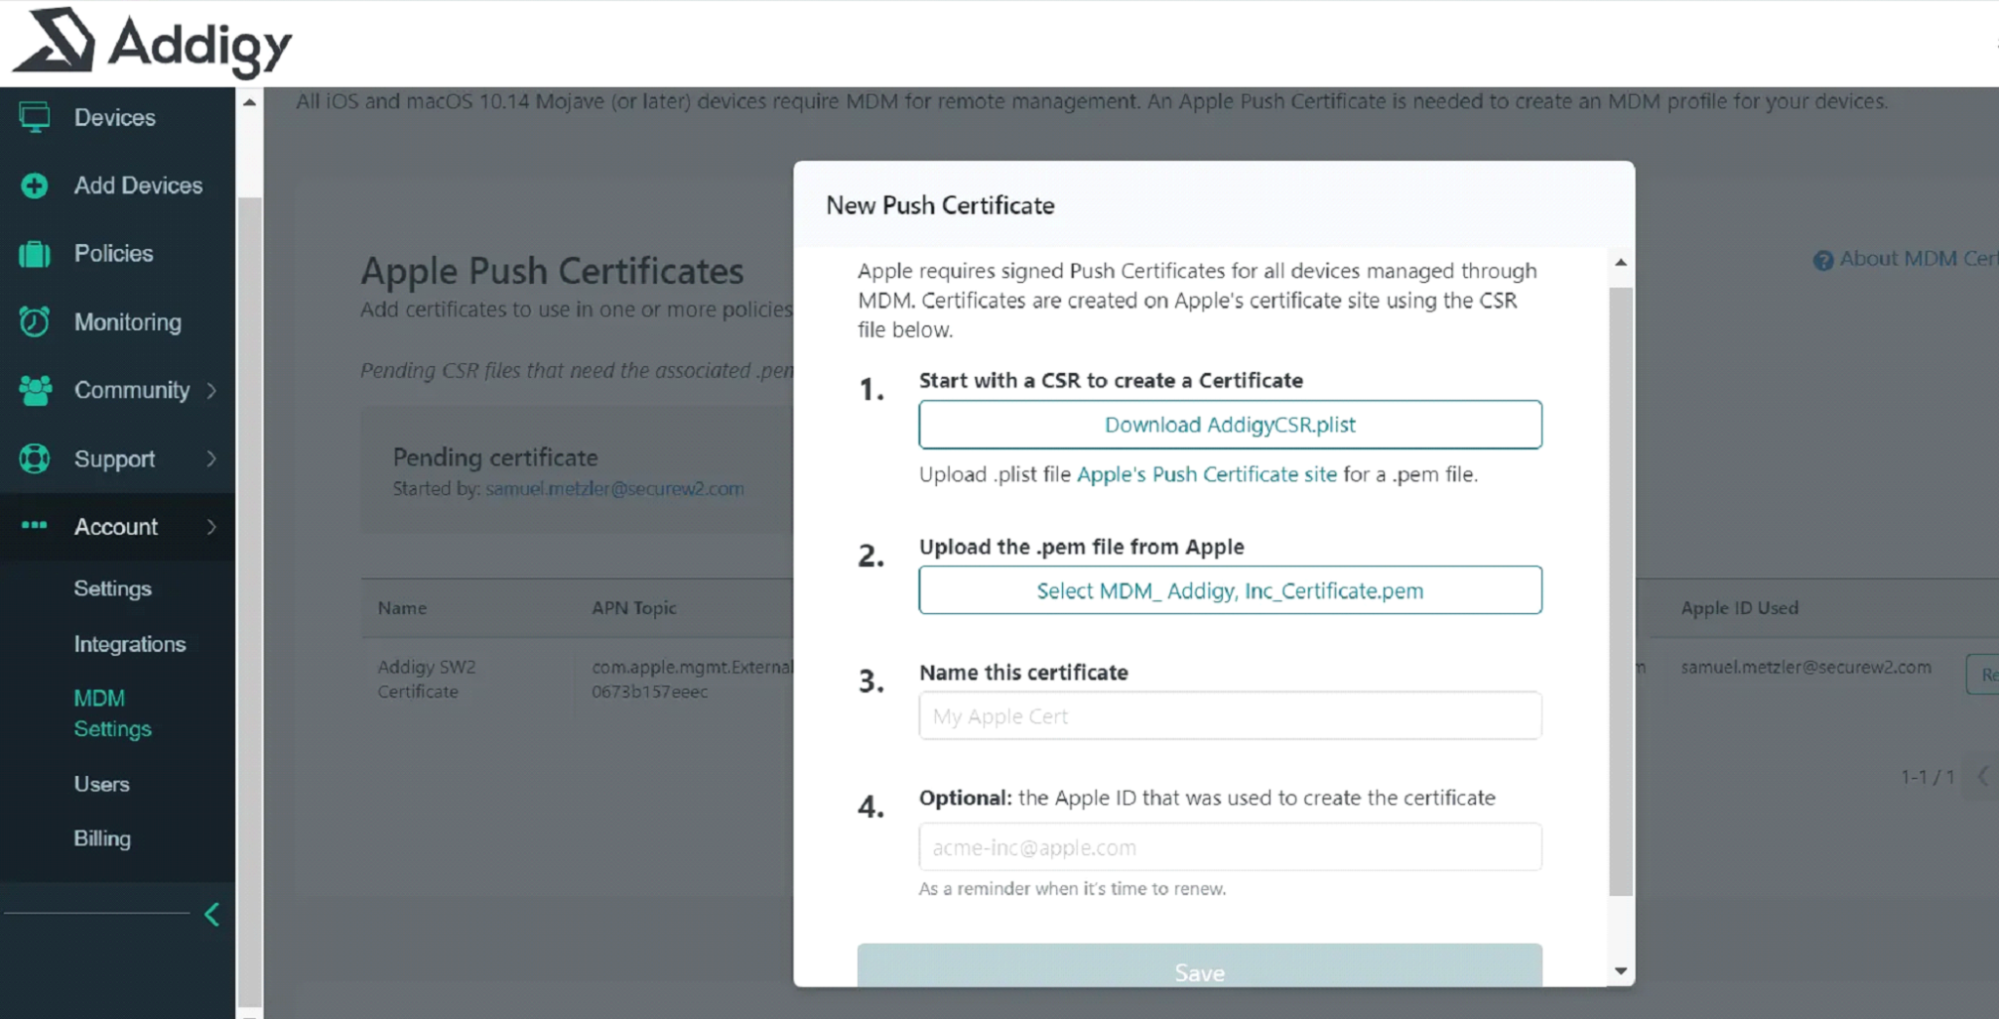
Task: Click the Account three-dots icon
Action: point(34,526)
